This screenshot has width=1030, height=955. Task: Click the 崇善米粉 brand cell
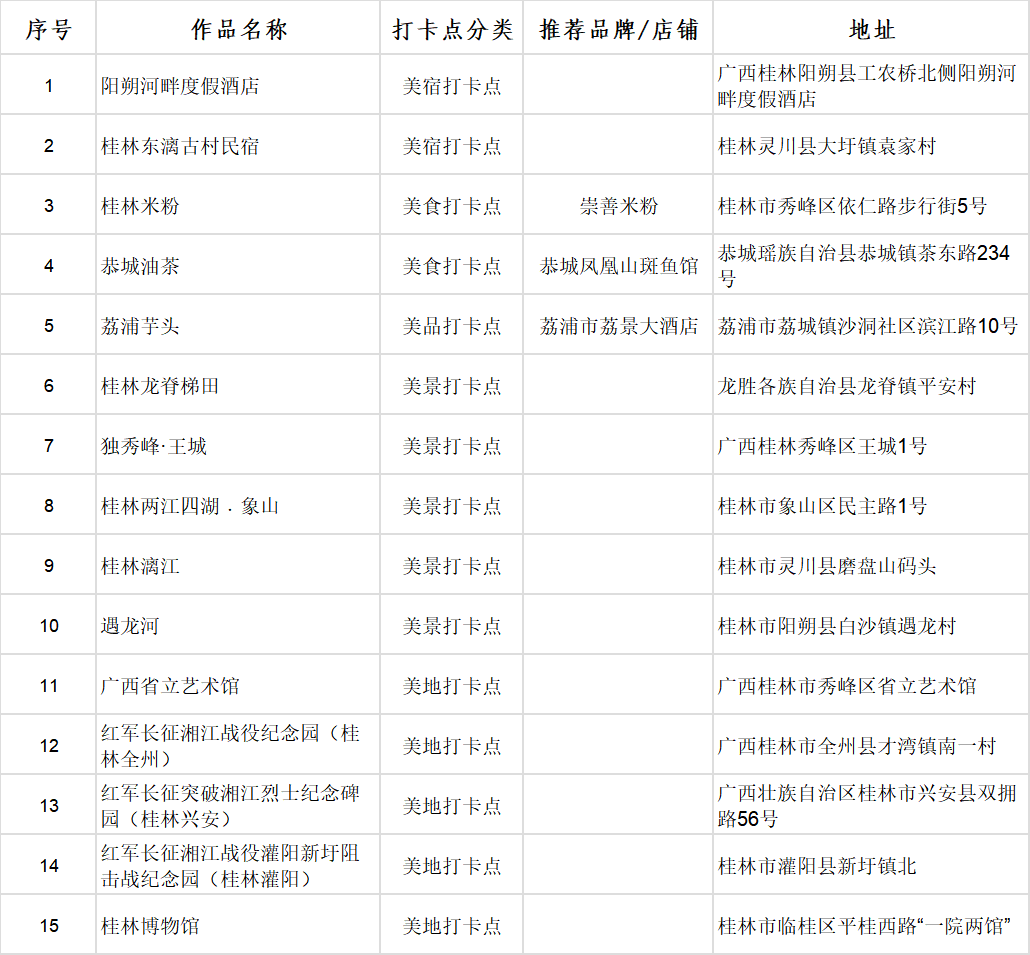[618, 206]
